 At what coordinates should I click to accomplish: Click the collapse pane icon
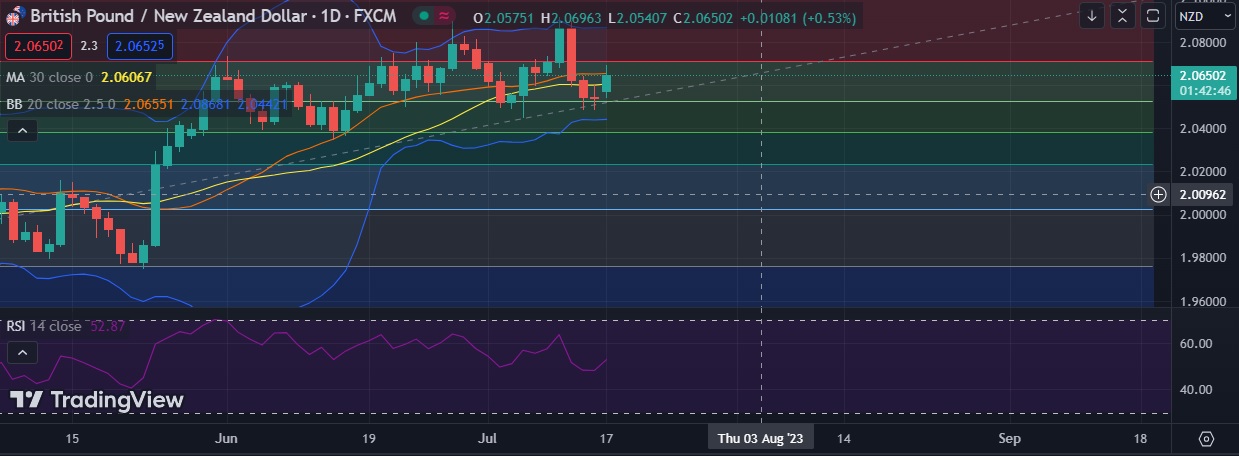tap(1123, 16)
